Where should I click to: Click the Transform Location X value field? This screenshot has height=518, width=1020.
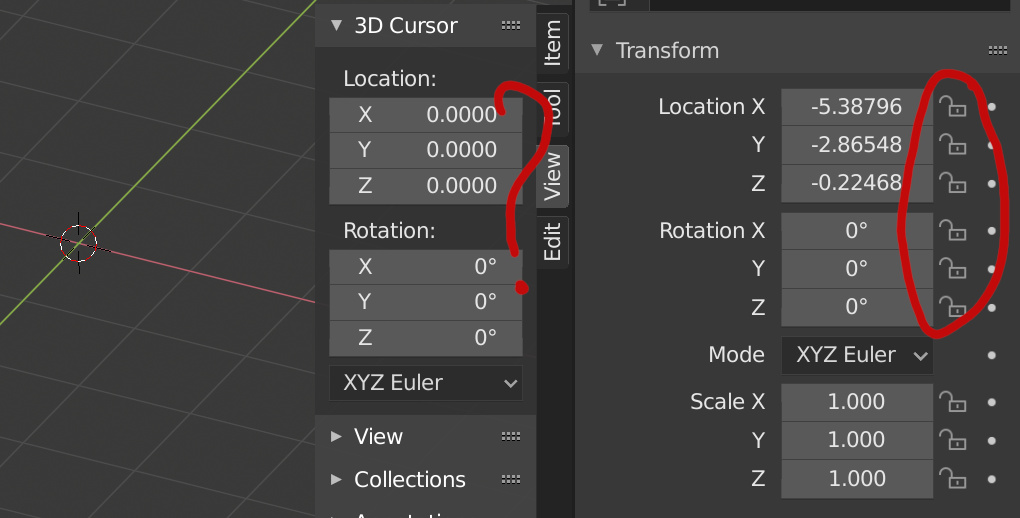(x=857, y=107)
